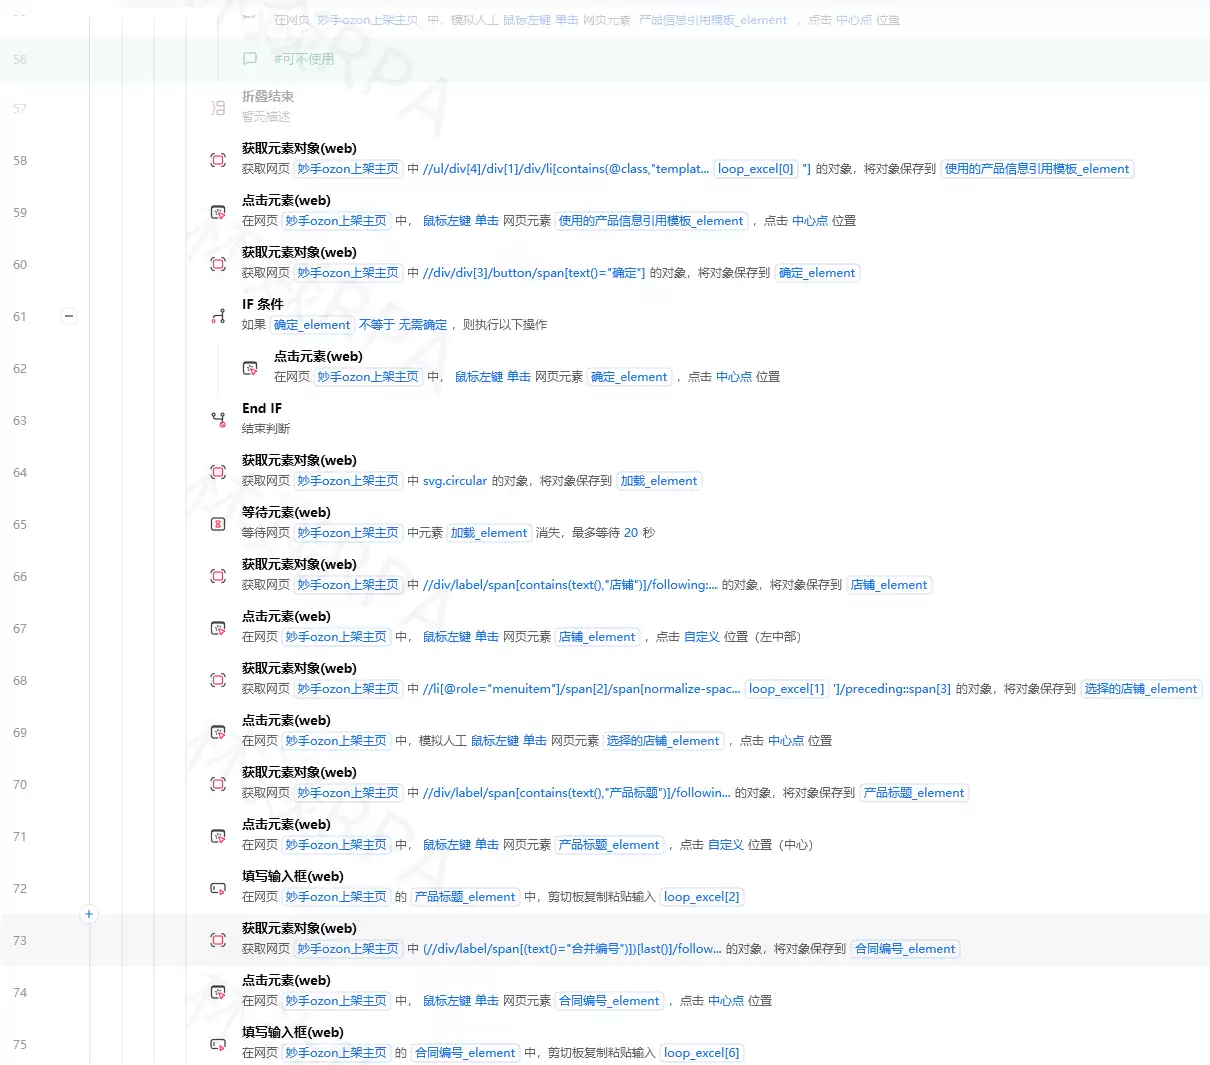Image resolution: width=1210 pixels, height=1065 pixels.
Task: Click the End IF step title
Action: [x=262, y=408]
